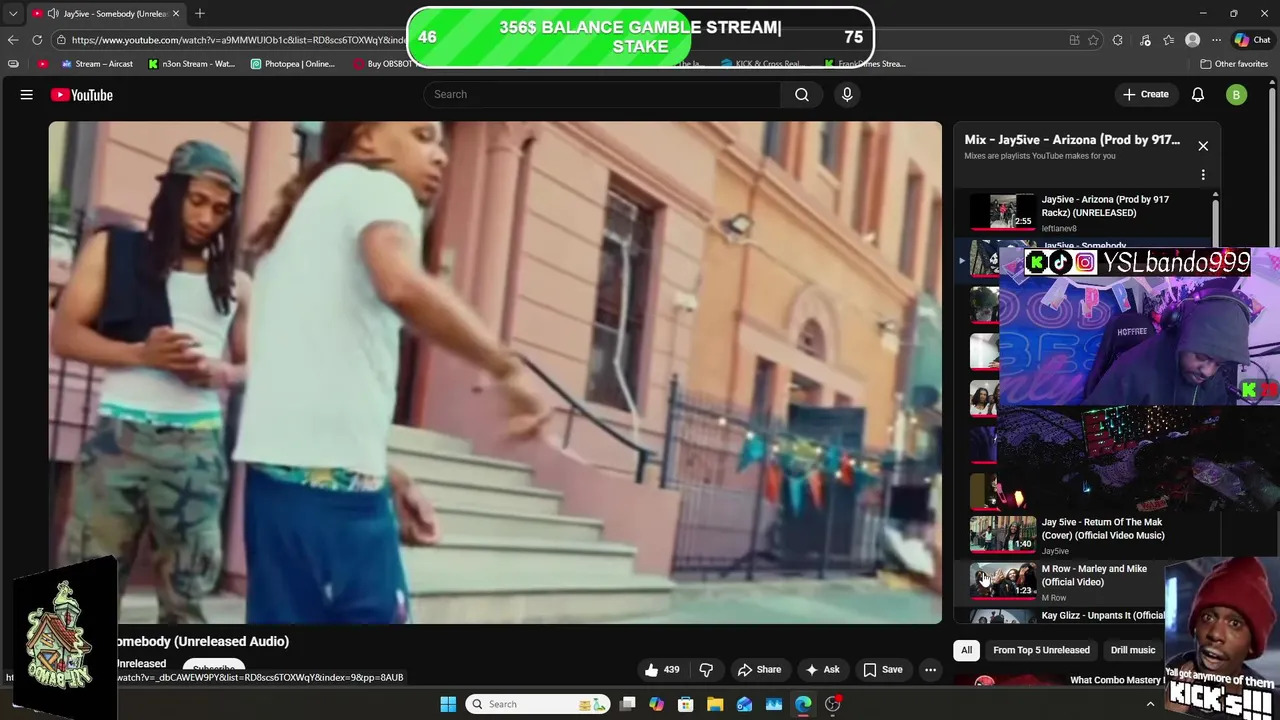Click the main video player to pause

pos(495,372)
